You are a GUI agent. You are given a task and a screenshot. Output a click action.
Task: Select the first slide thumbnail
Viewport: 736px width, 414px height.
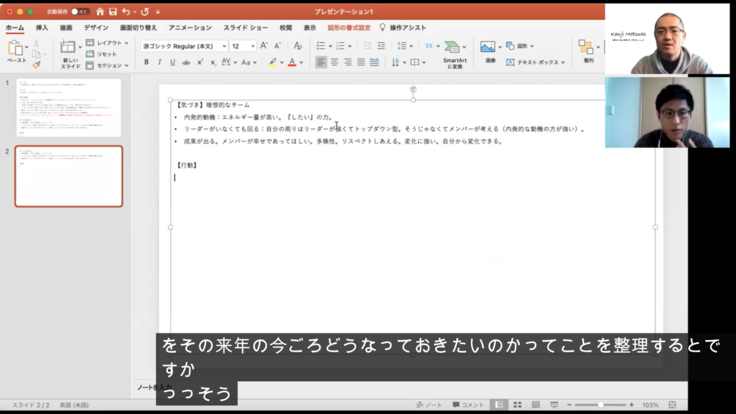[68, 108]
